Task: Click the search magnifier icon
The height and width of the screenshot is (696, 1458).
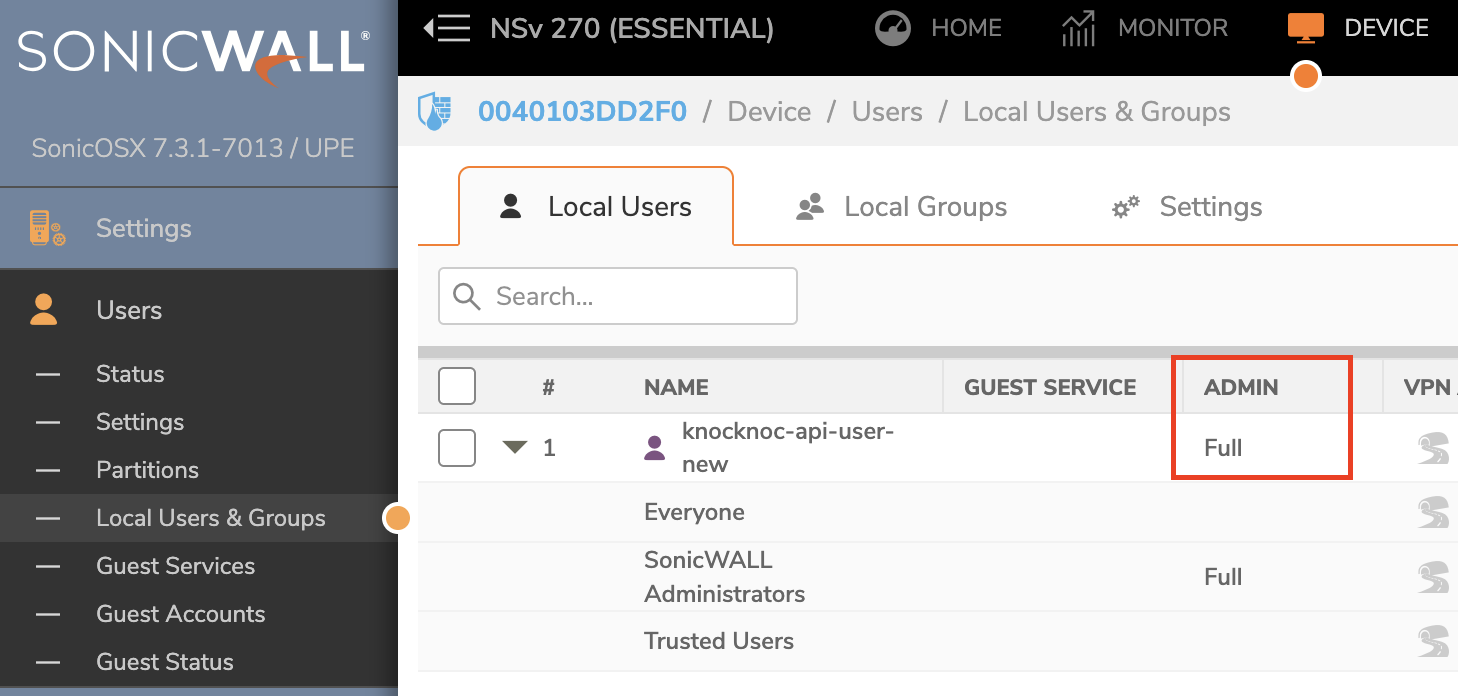Action: (x=466, y=296)
